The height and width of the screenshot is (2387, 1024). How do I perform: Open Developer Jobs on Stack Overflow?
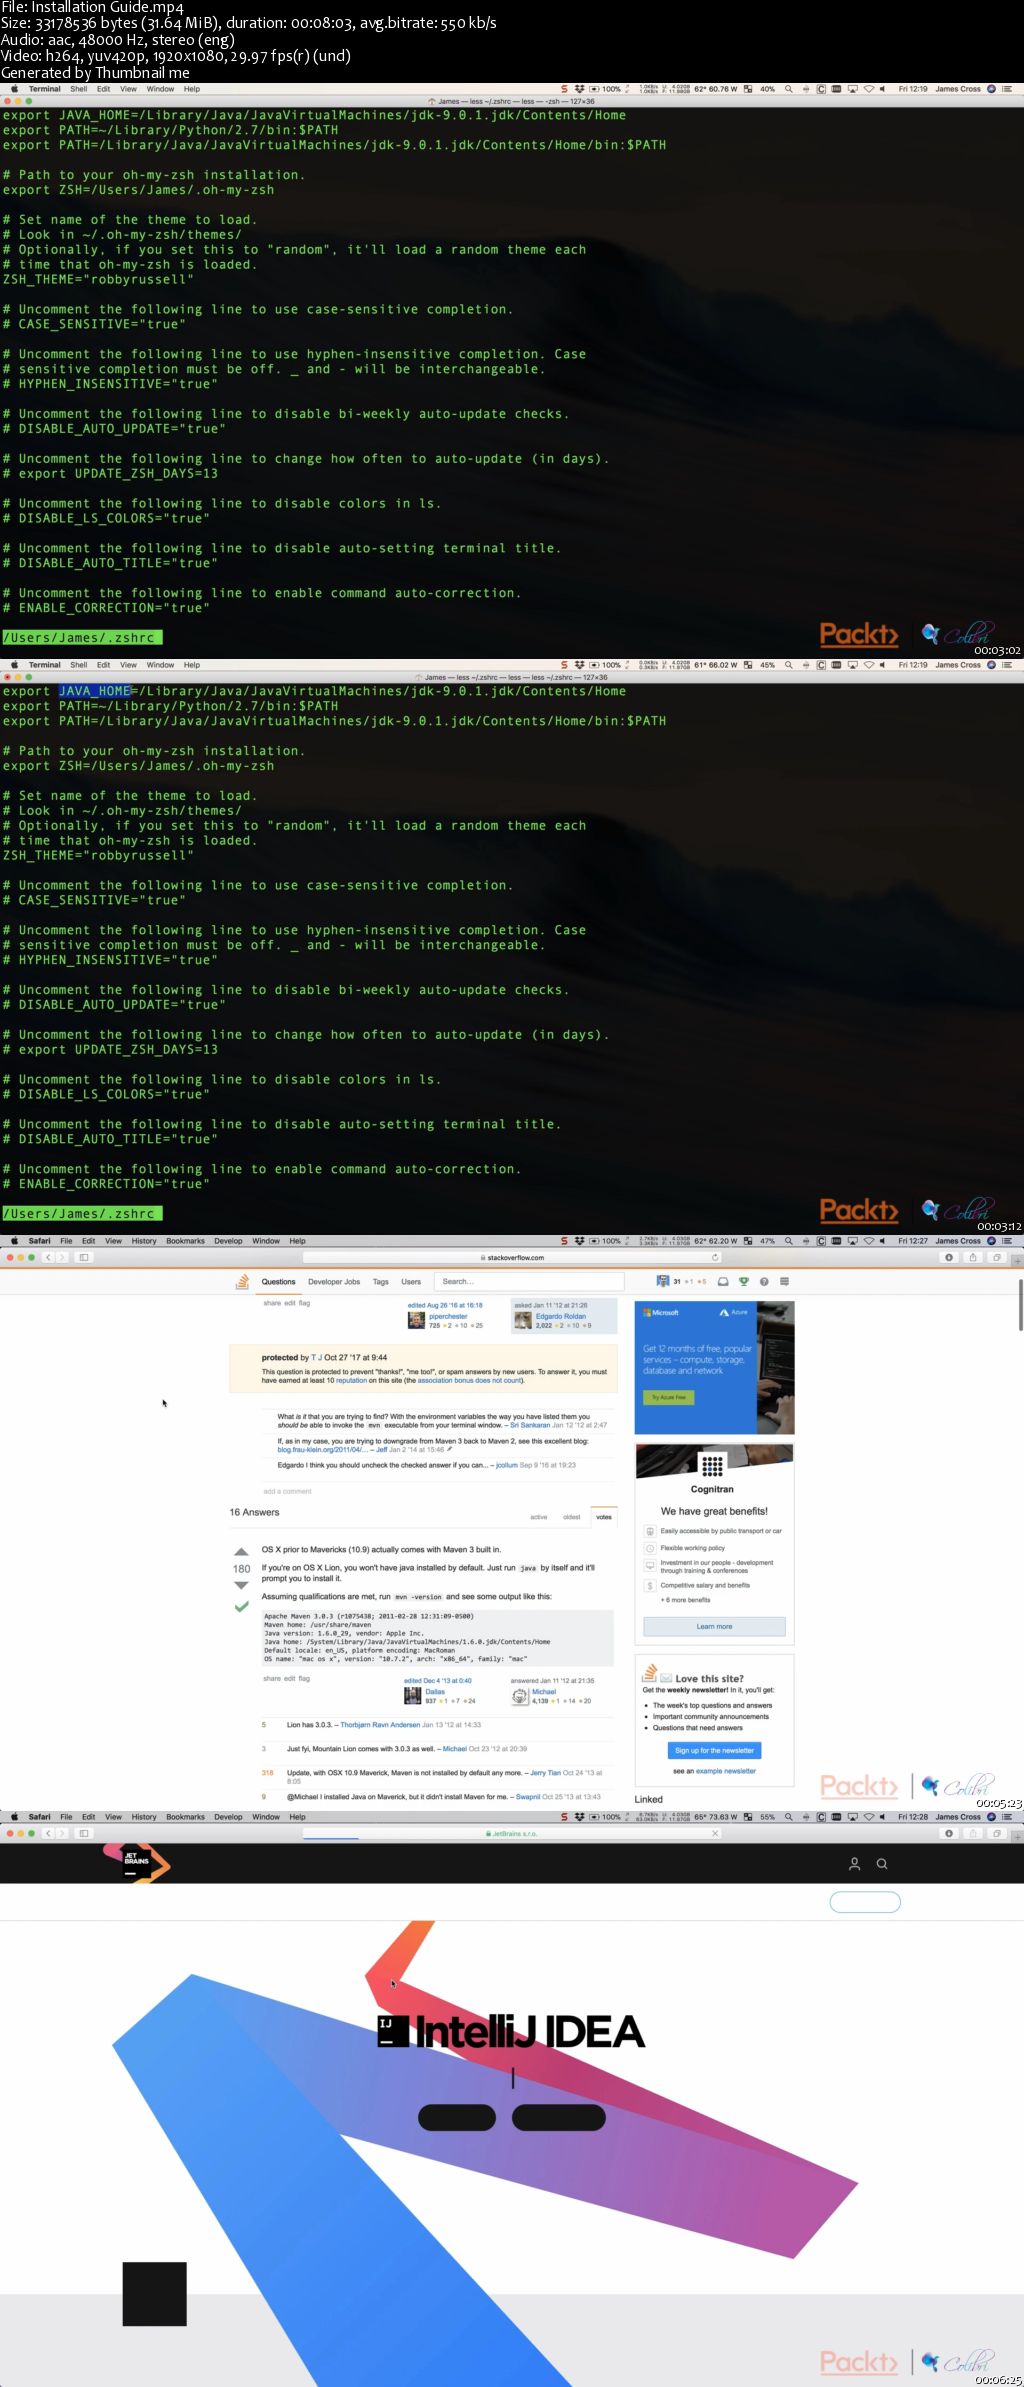tap(334, 1281)
